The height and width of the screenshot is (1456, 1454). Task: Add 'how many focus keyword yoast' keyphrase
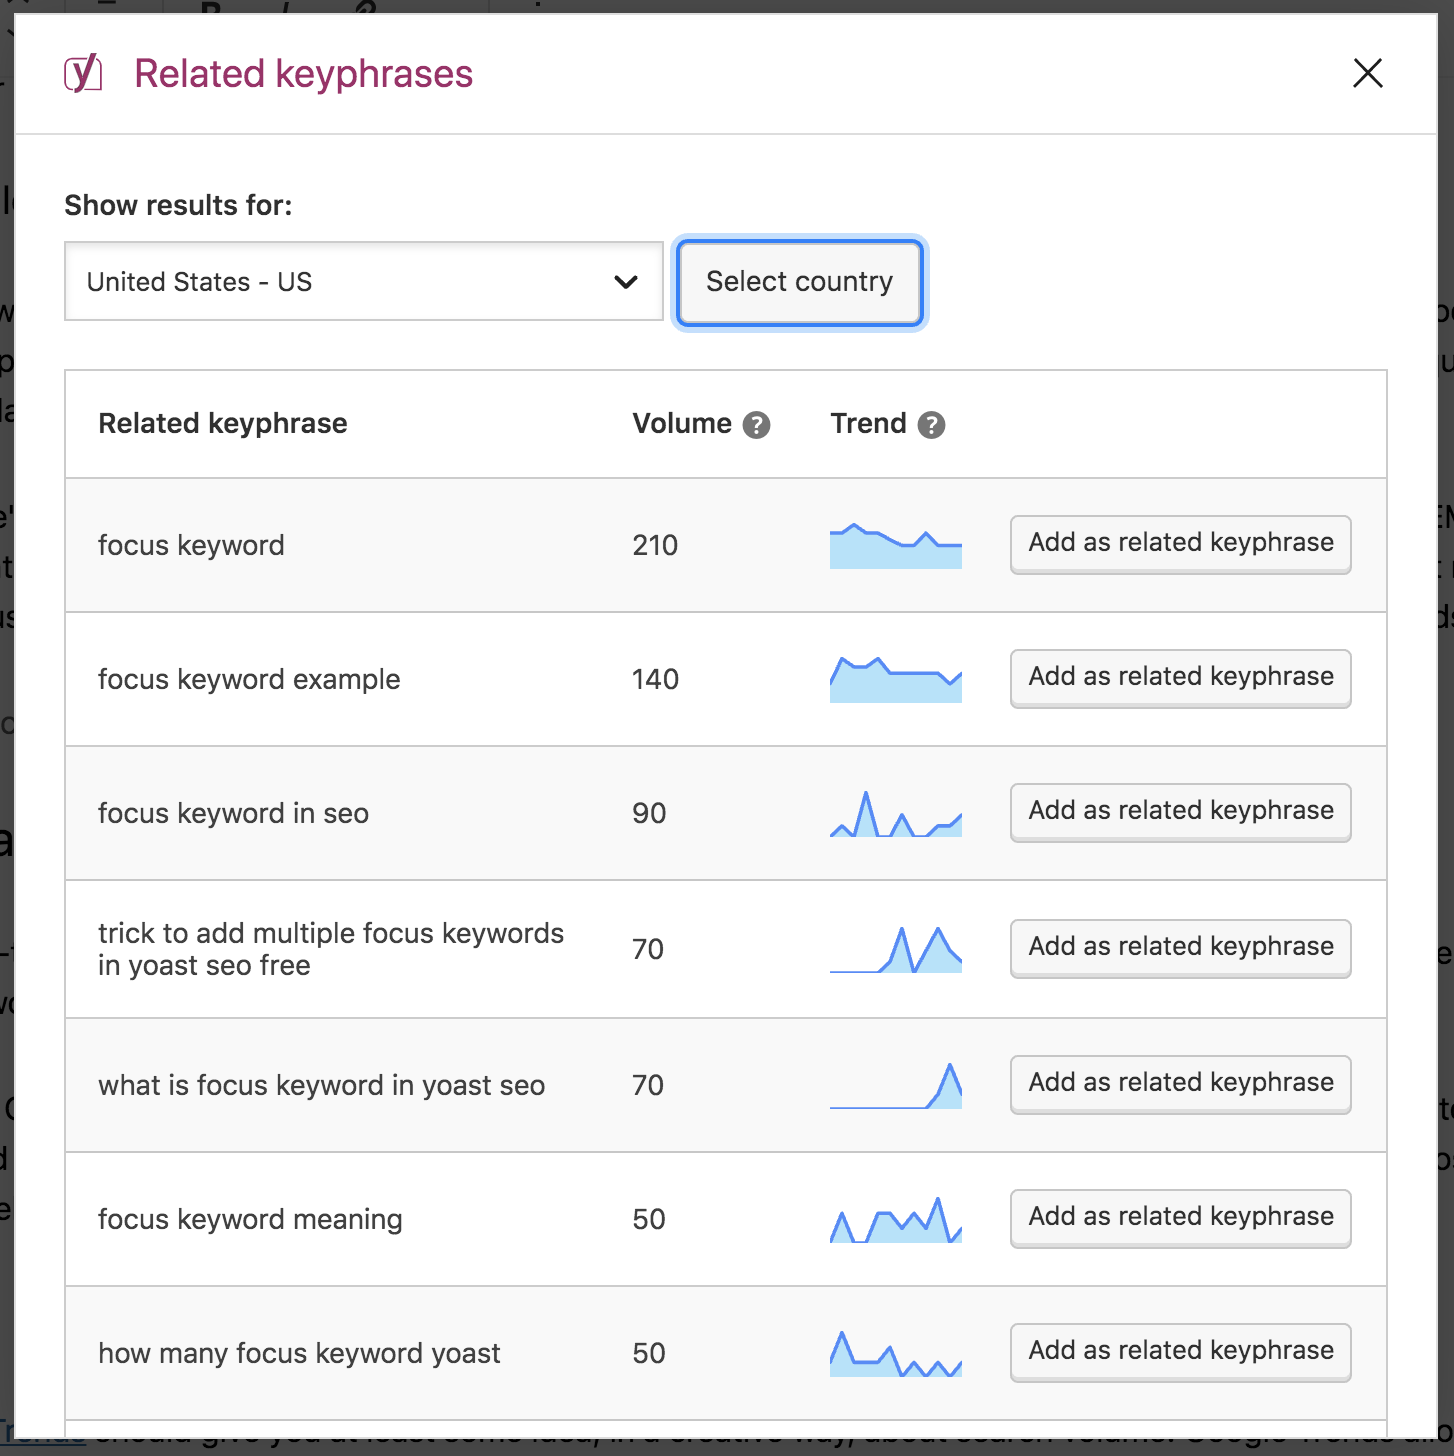pyautogui.click(x=1180, y=1351)
